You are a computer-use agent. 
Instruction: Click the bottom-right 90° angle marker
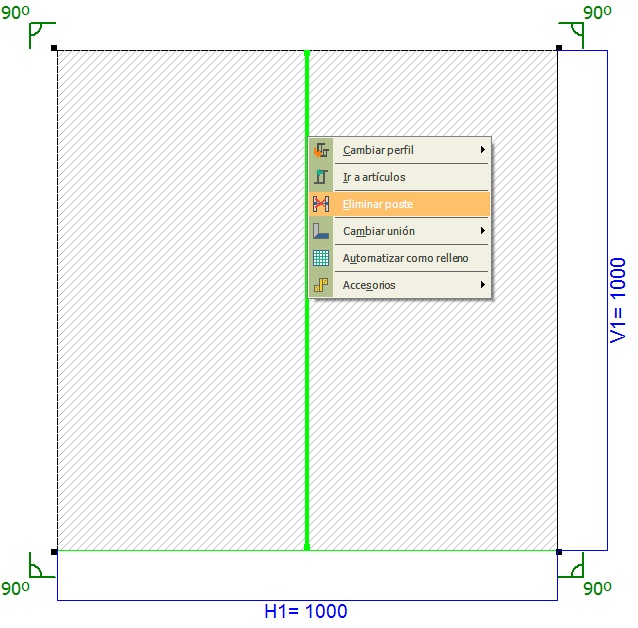click(x=571, y=565)
